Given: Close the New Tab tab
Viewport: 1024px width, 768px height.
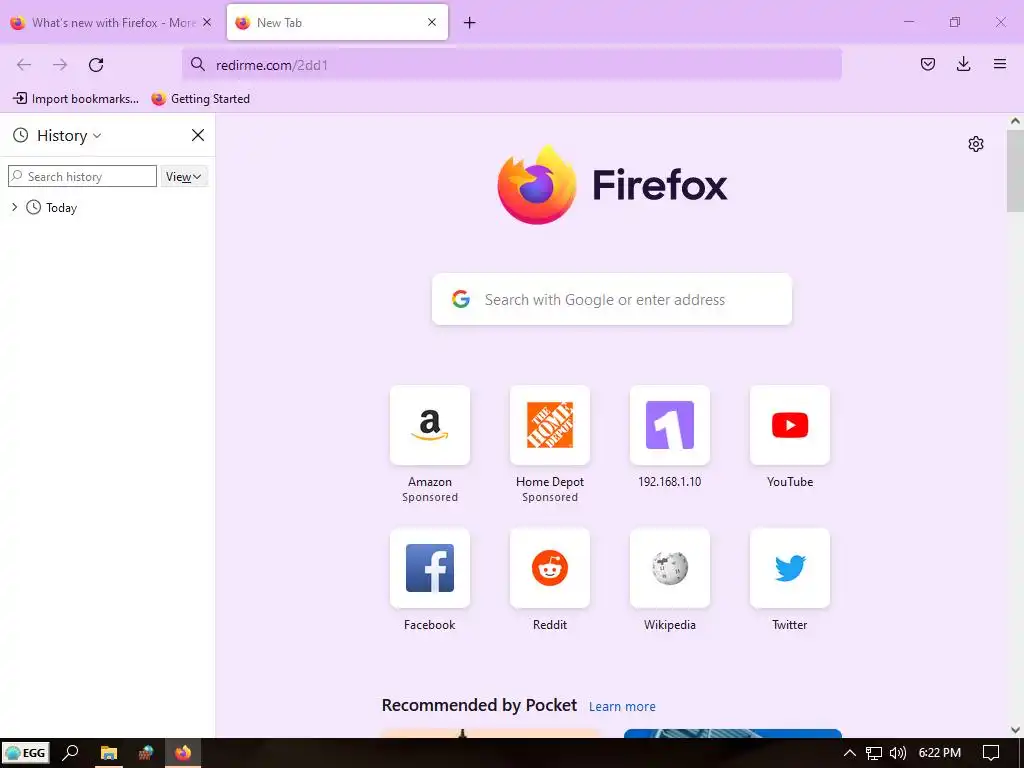Looking at the screenshot, I should point(432,22).
